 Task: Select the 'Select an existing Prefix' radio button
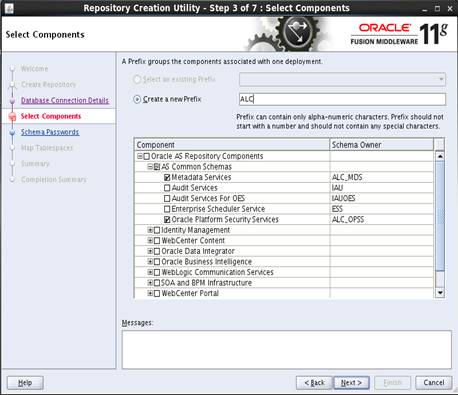tap(137, 79)
